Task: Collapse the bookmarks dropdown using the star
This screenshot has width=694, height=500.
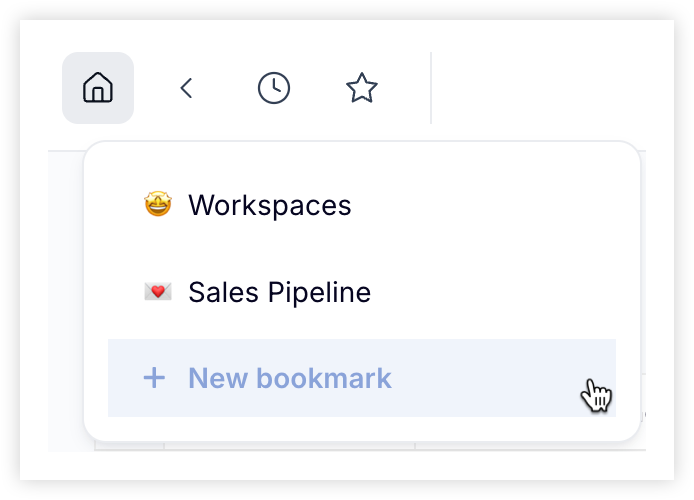Action: click(362, 88)
